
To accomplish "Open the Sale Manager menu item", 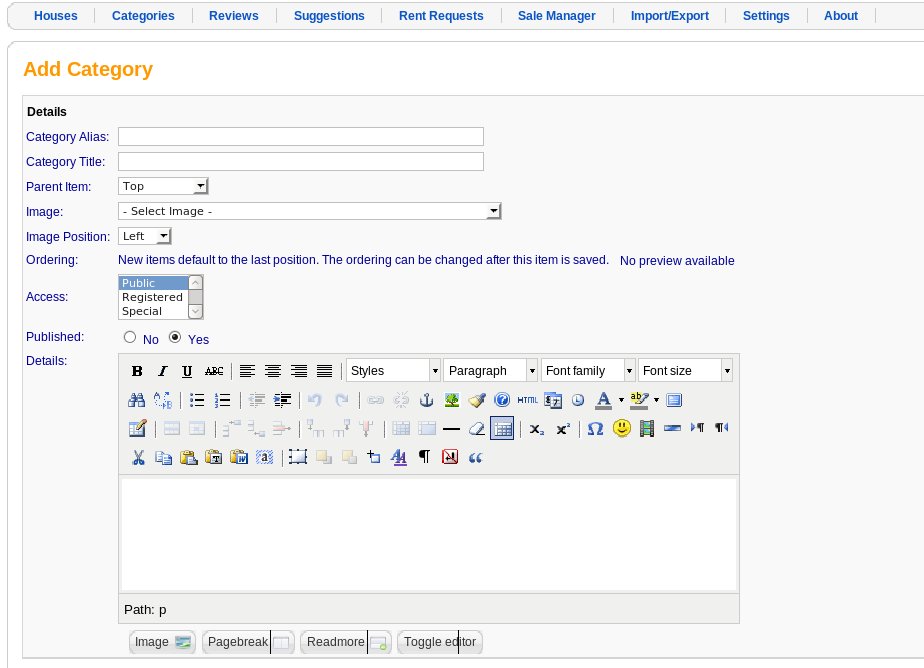I will [x=556, y=16].
